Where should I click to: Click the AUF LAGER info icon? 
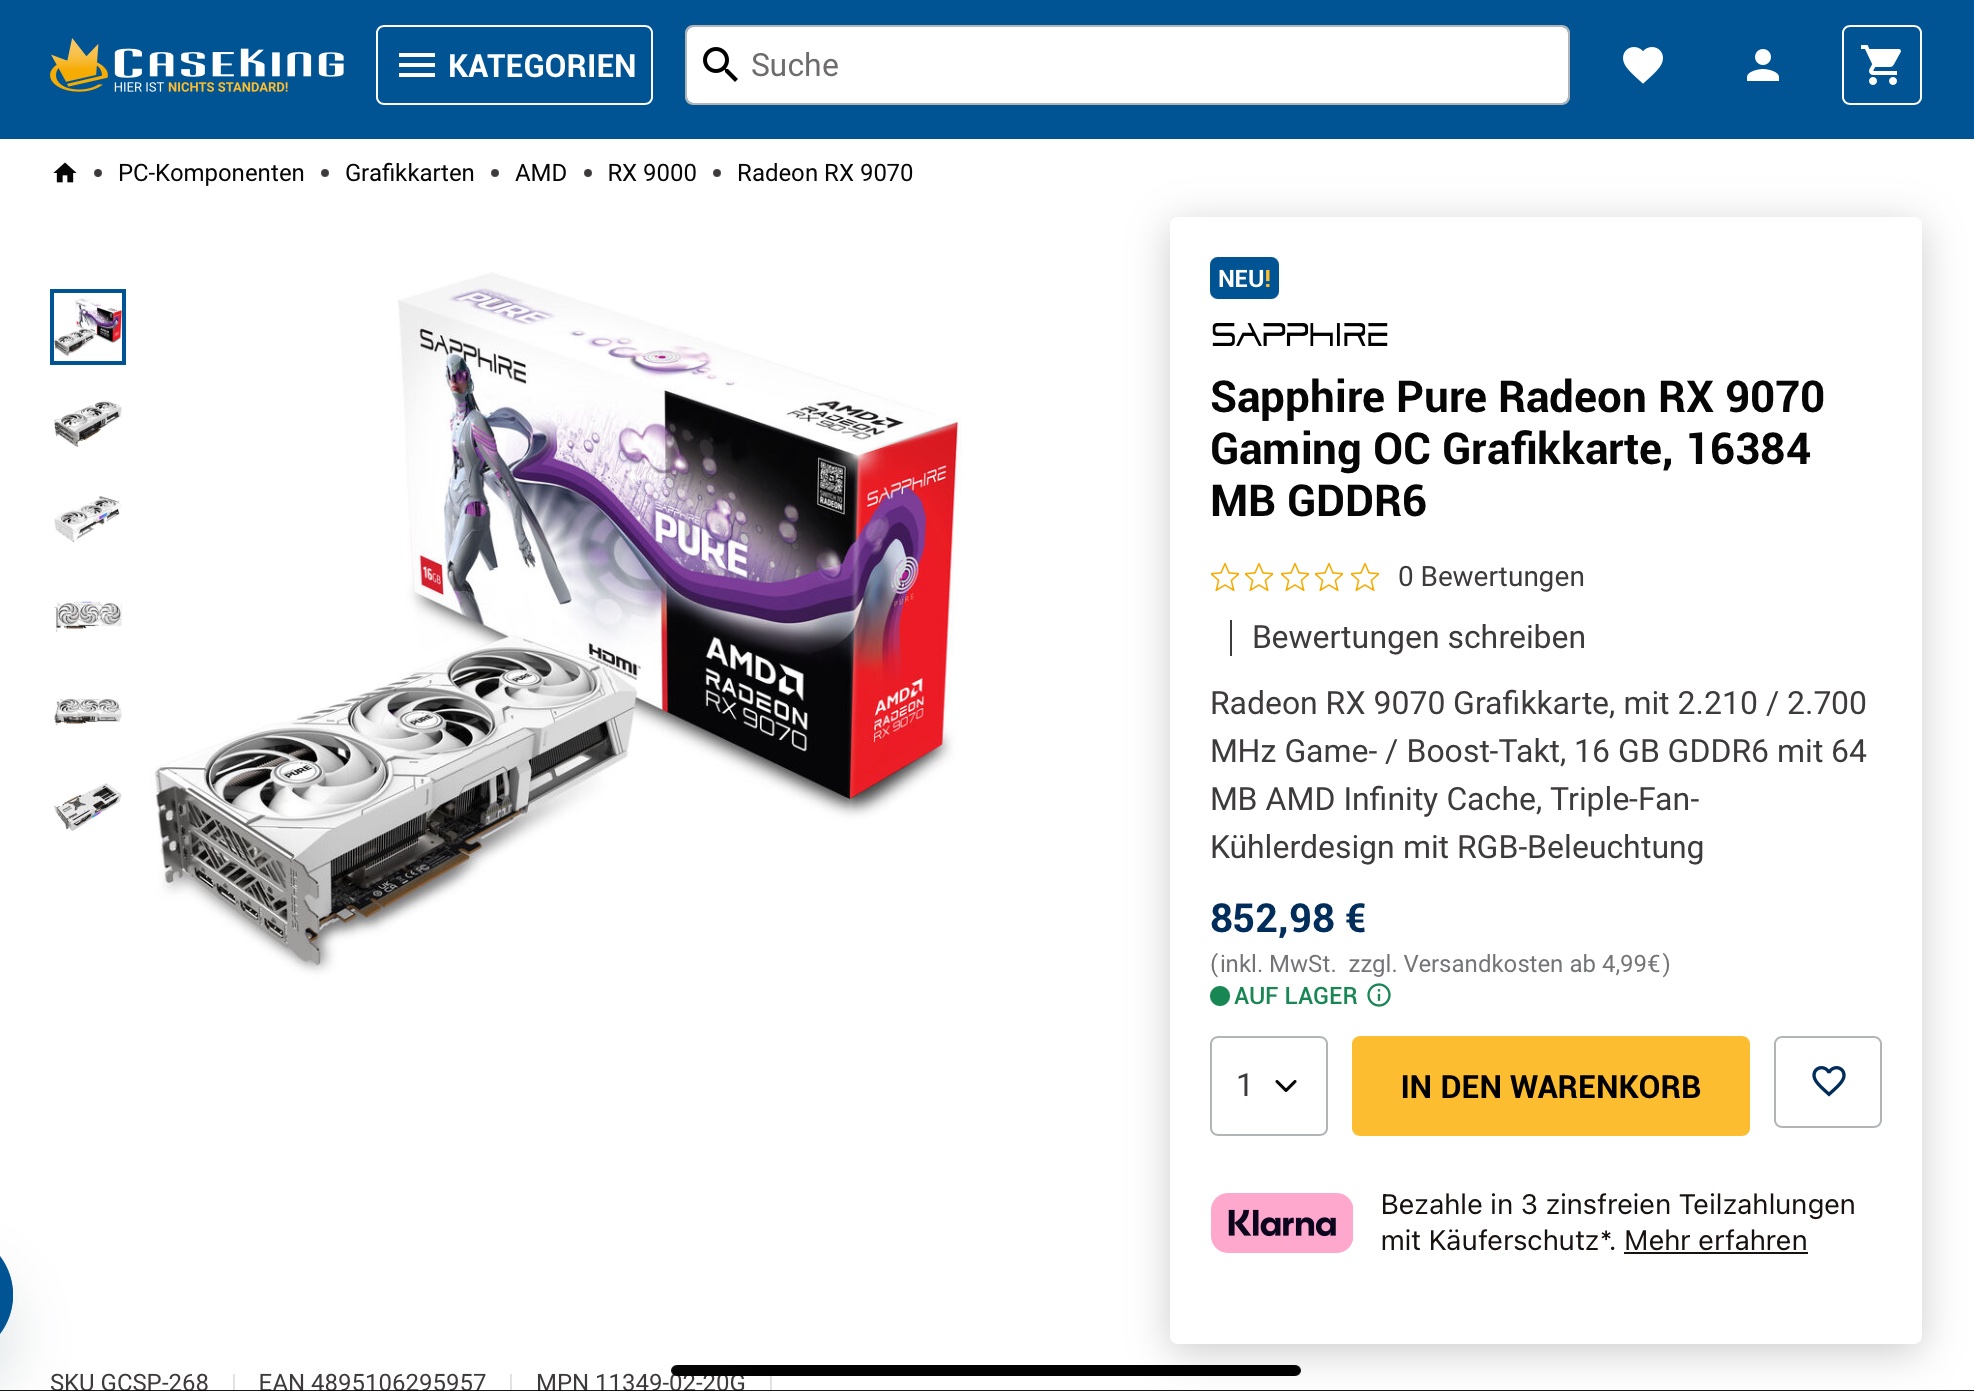click(x=1379, y=995)
